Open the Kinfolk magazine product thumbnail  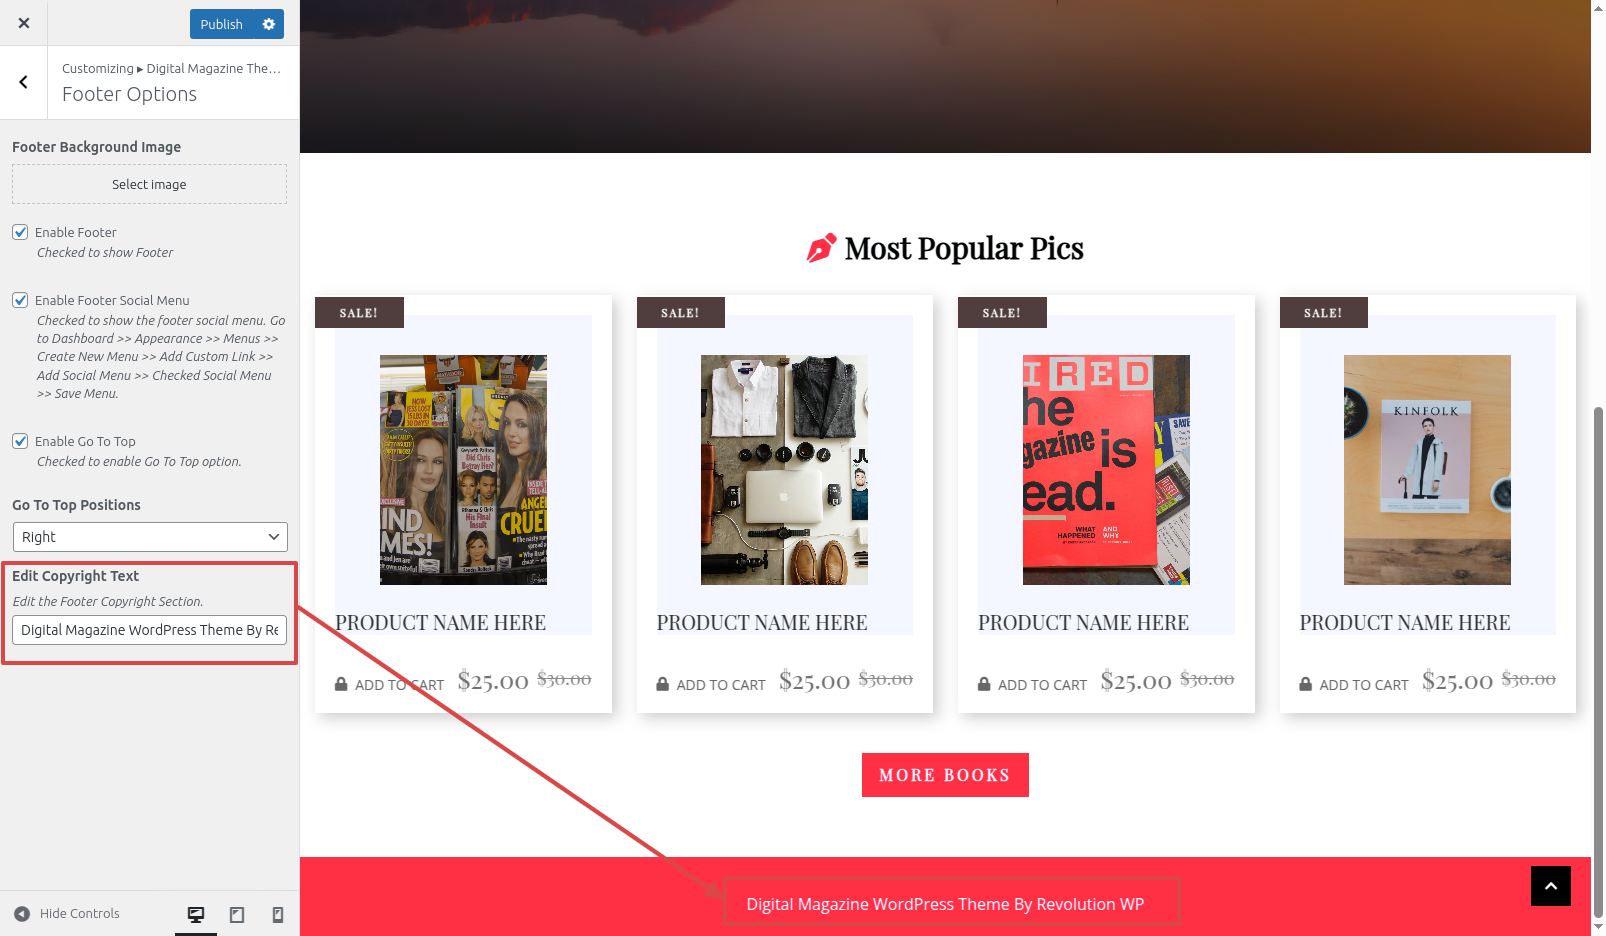pos(1427,470)
